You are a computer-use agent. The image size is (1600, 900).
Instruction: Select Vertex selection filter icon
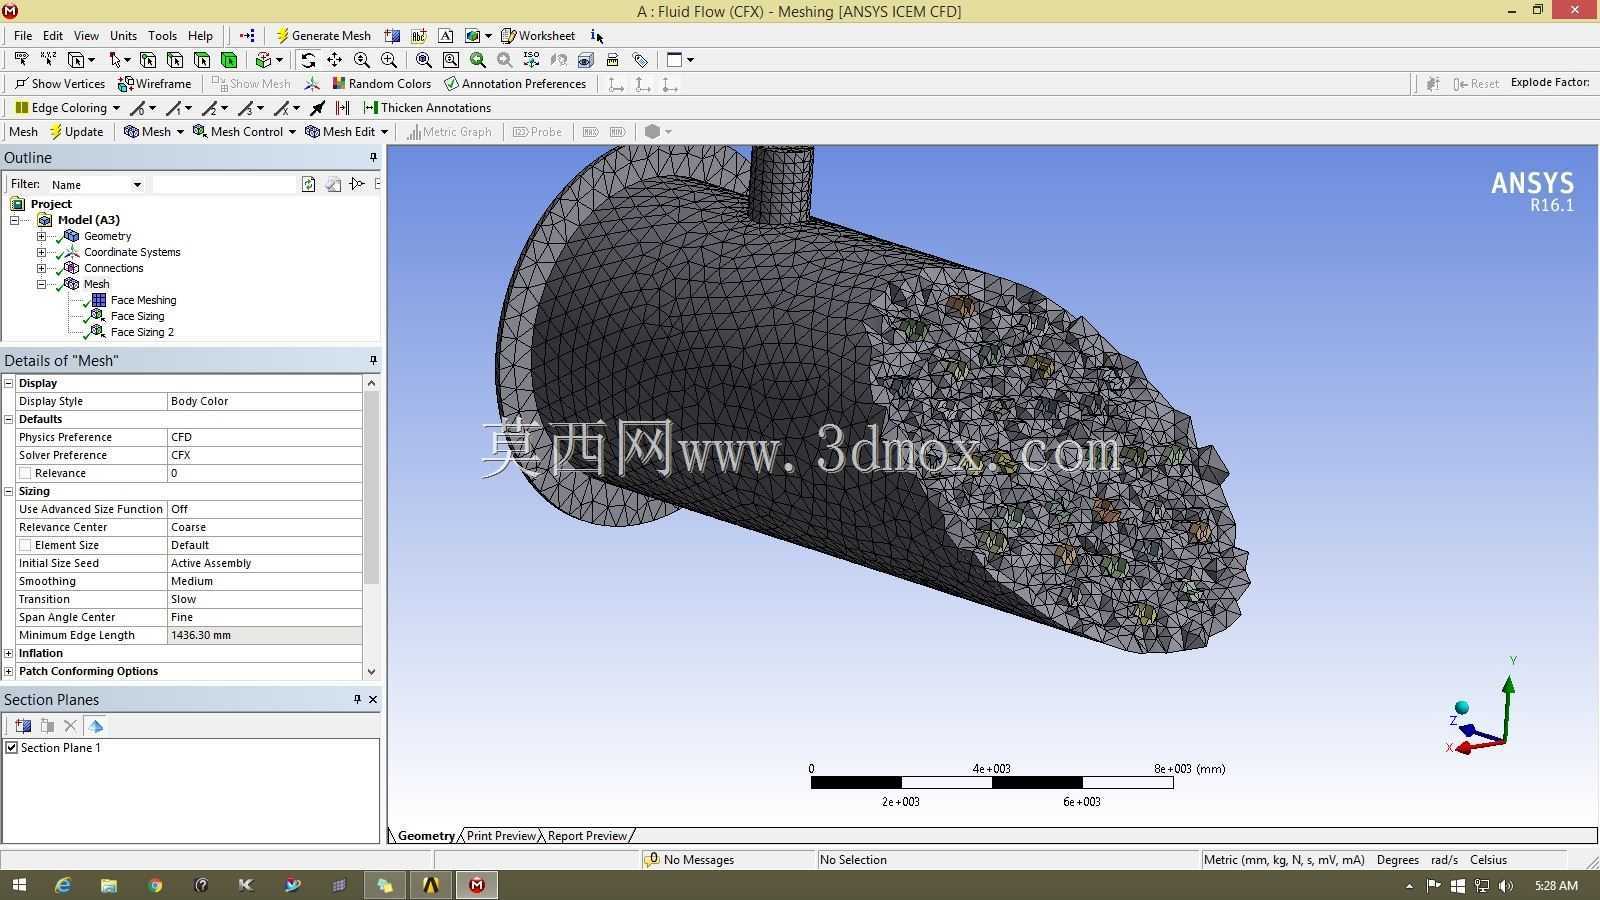(148, 60)
